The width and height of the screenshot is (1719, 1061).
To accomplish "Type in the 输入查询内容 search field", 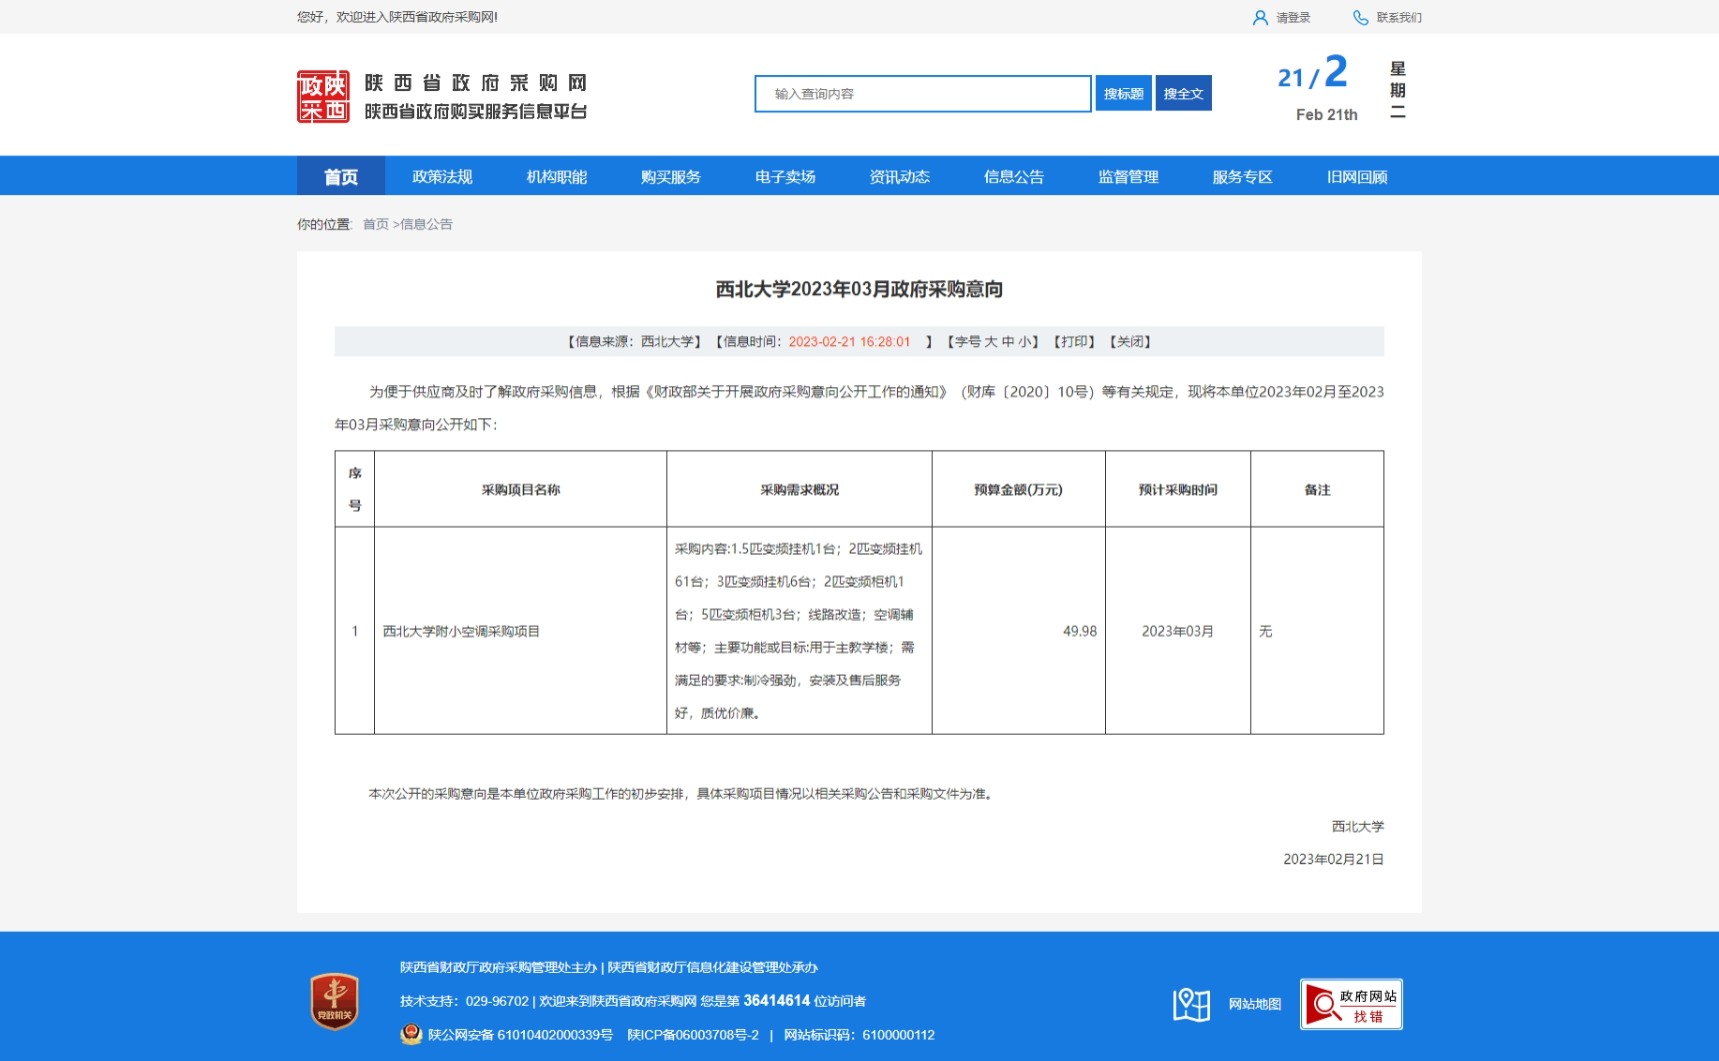I will click(x=922, y=94).
